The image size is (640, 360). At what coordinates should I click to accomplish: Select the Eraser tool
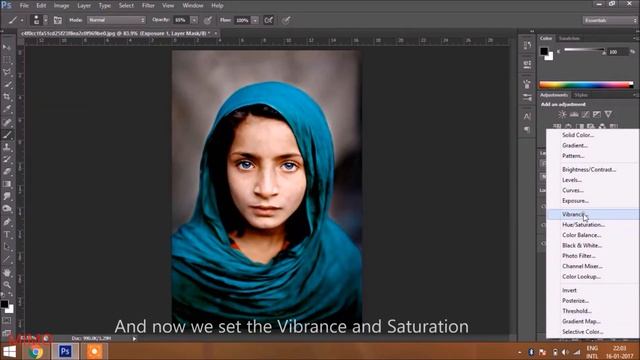point(7,171)
